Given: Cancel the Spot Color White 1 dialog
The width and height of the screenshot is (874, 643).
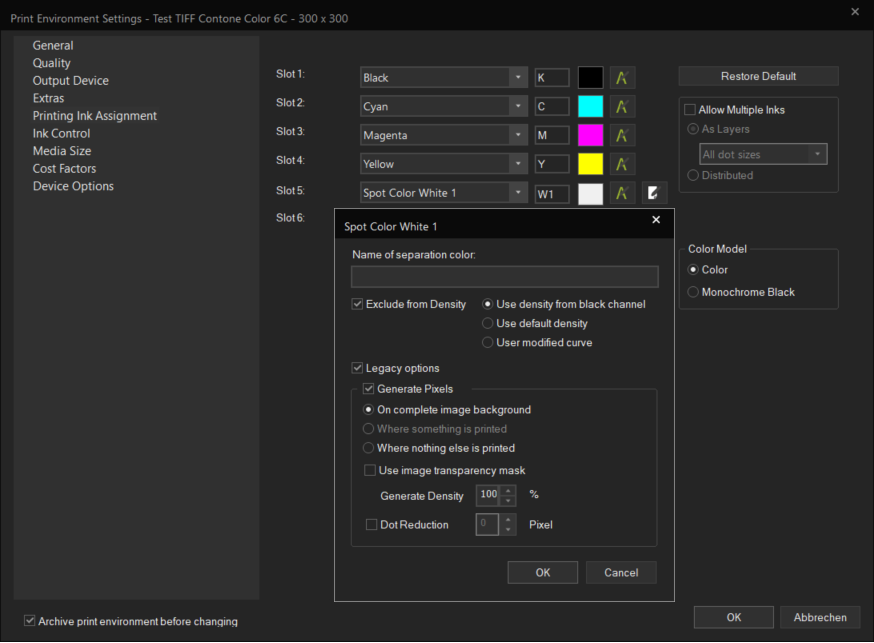Looking at the screenshot, I should click(x=621, y=572).
